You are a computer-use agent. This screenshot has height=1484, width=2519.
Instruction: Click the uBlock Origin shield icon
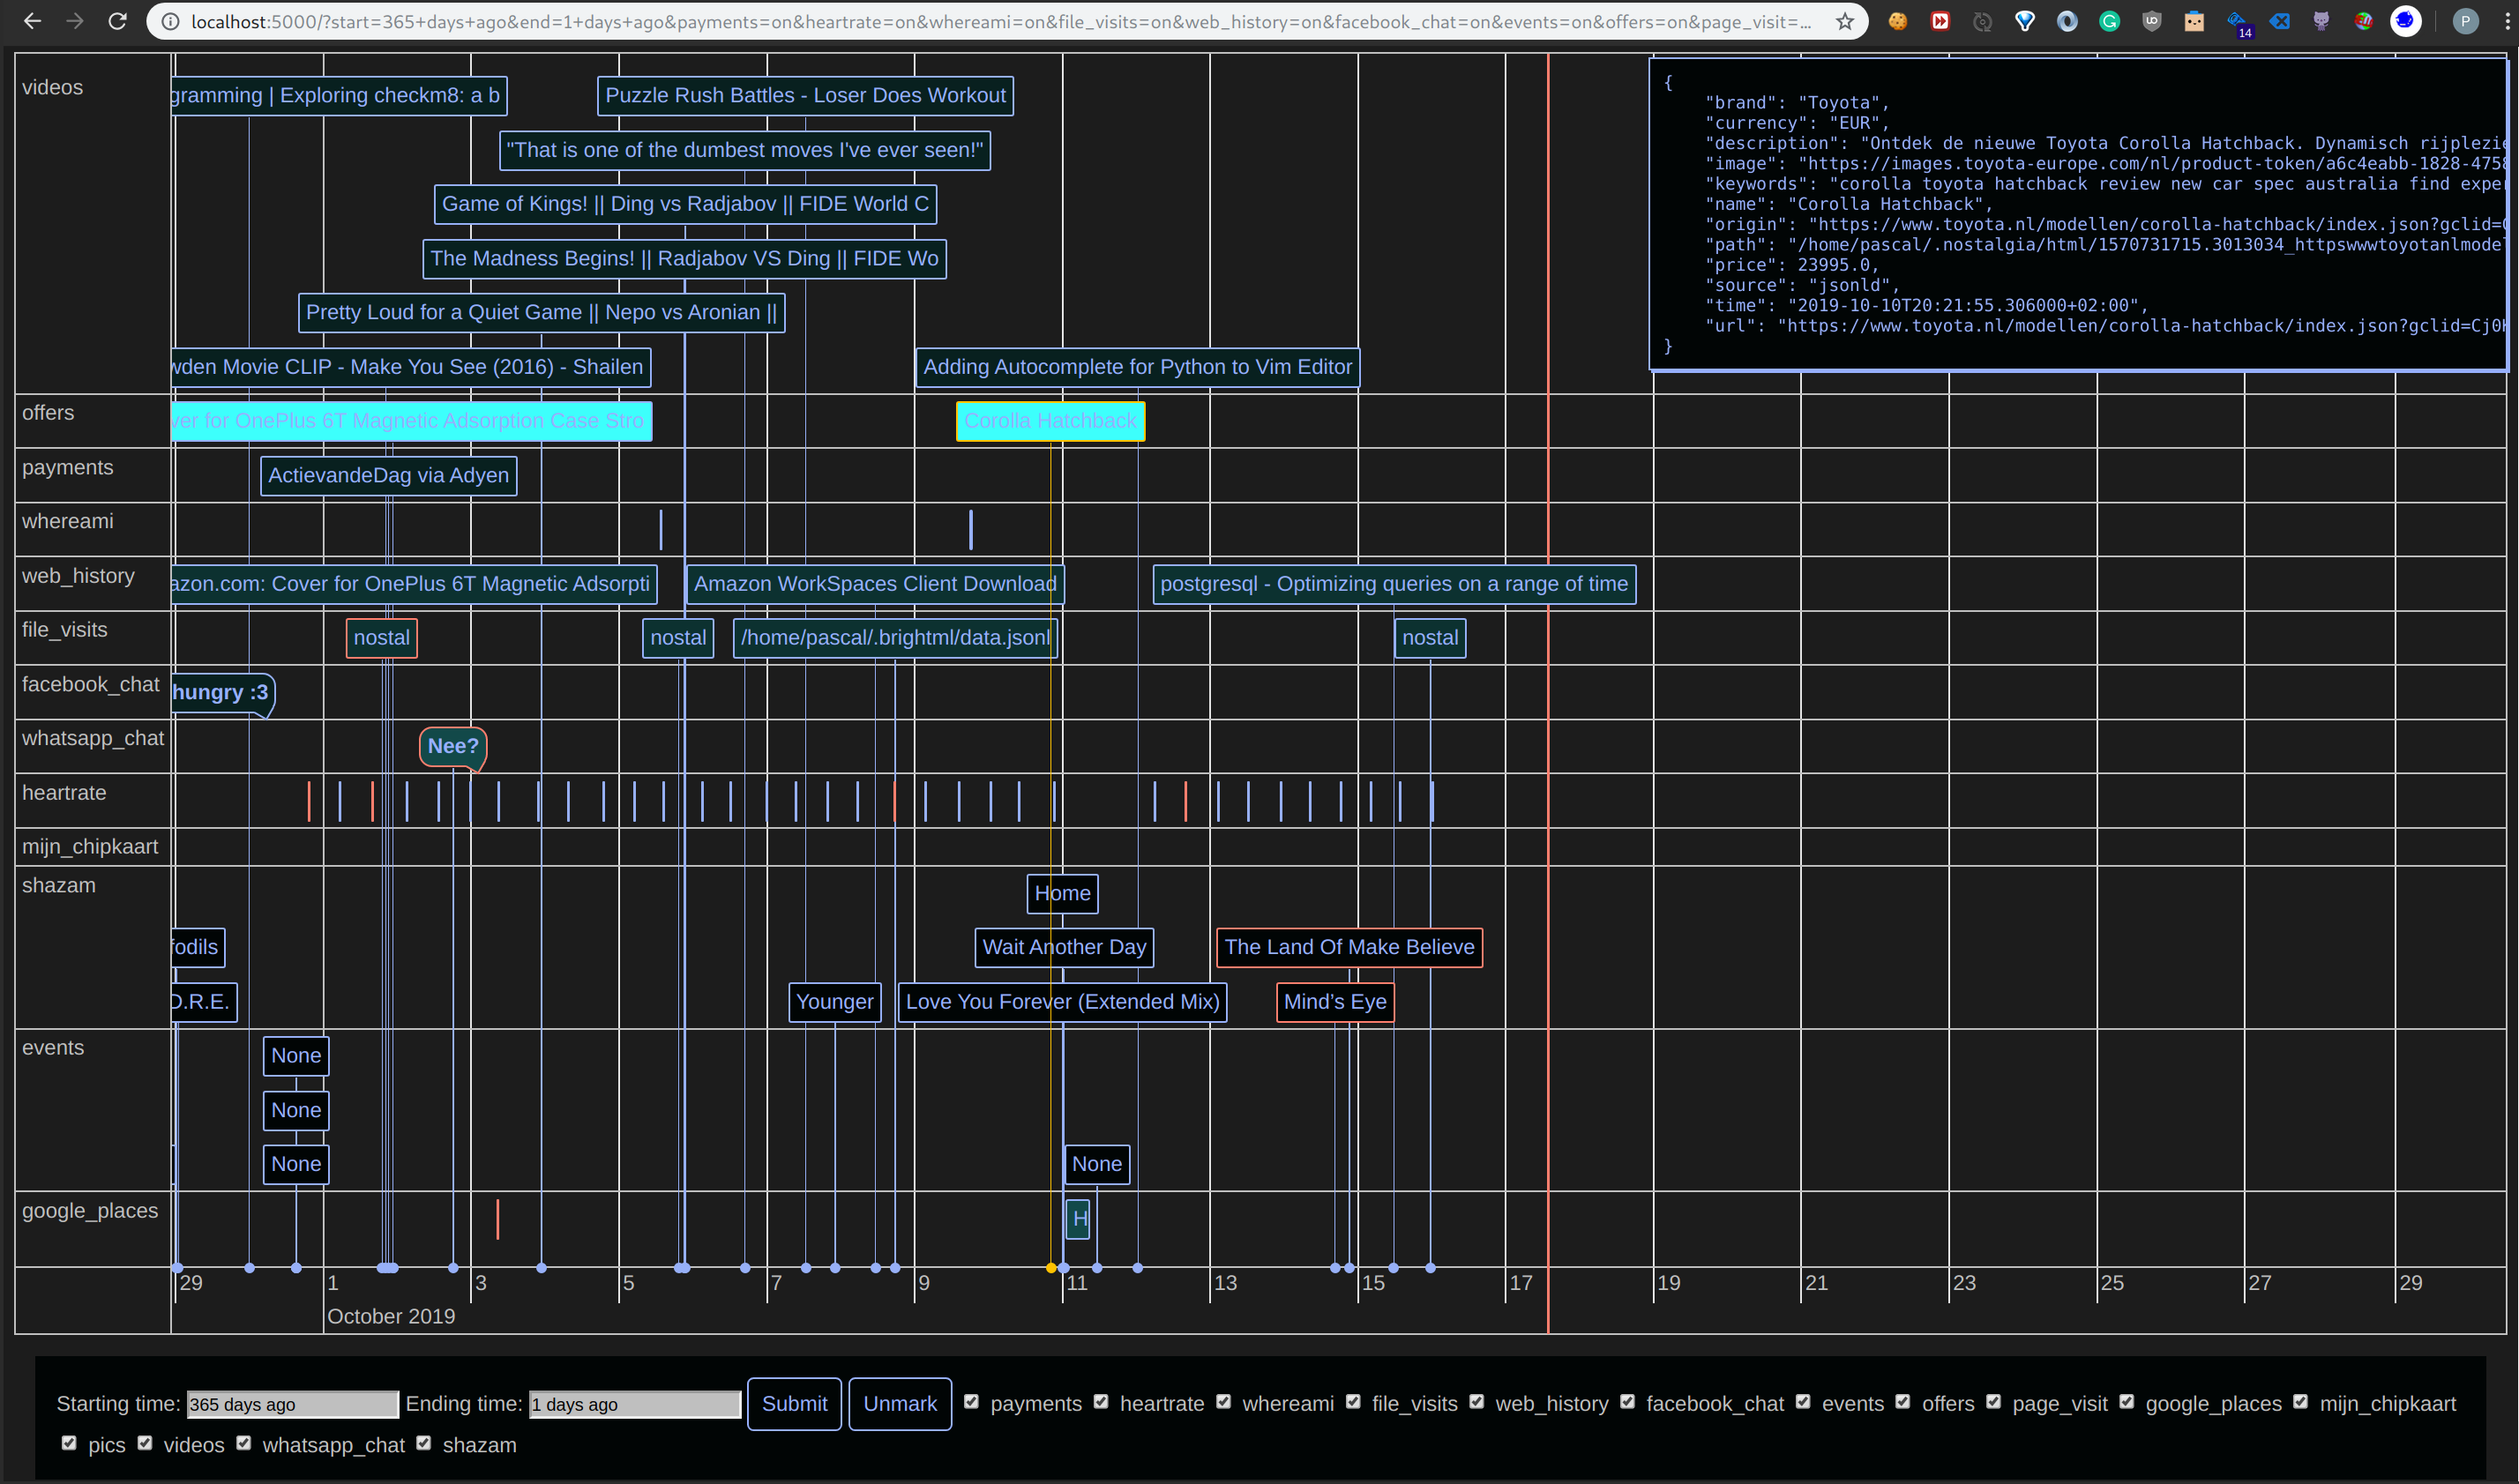pos(2152,21)
